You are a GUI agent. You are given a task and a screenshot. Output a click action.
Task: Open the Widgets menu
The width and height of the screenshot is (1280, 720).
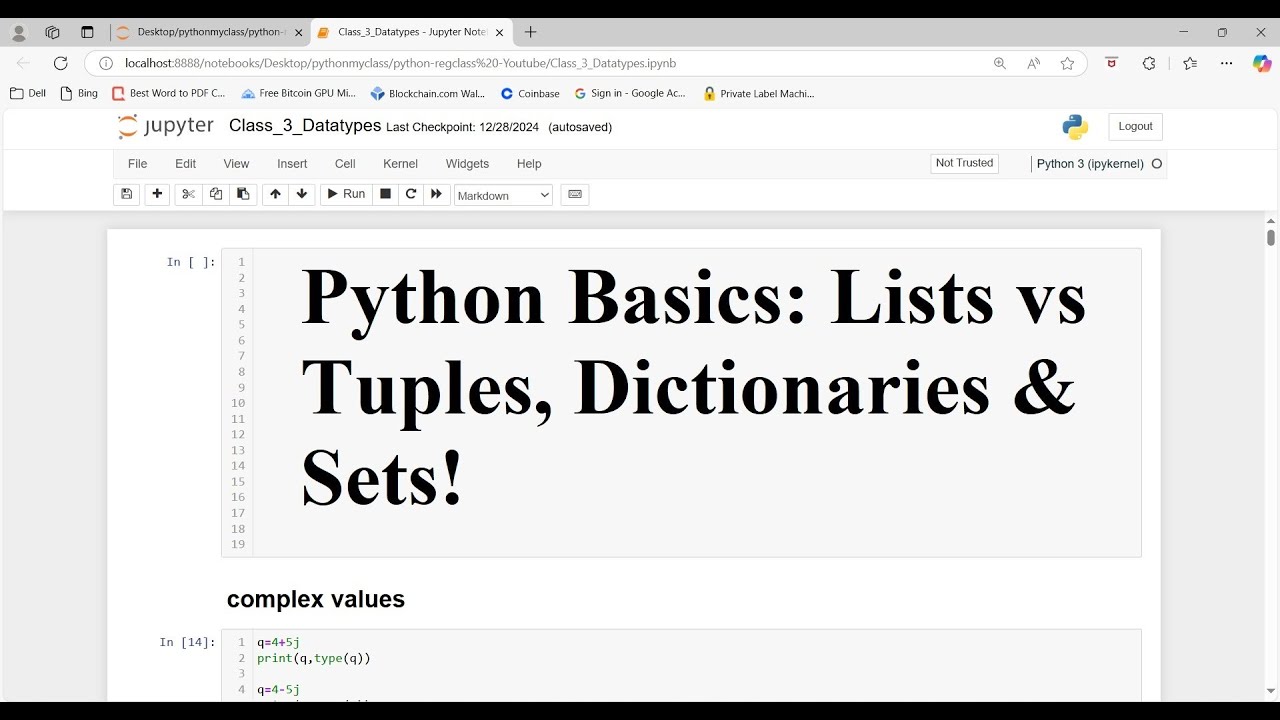point(467,164)
